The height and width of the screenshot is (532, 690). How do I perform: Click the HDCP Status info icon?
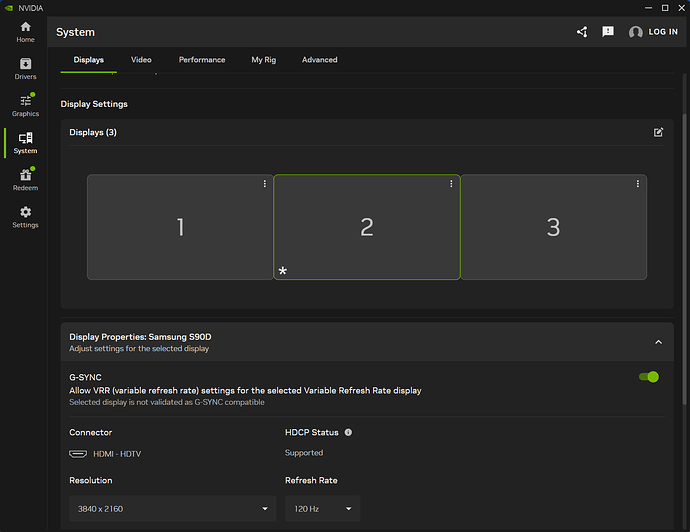click(x=348, y=433)
